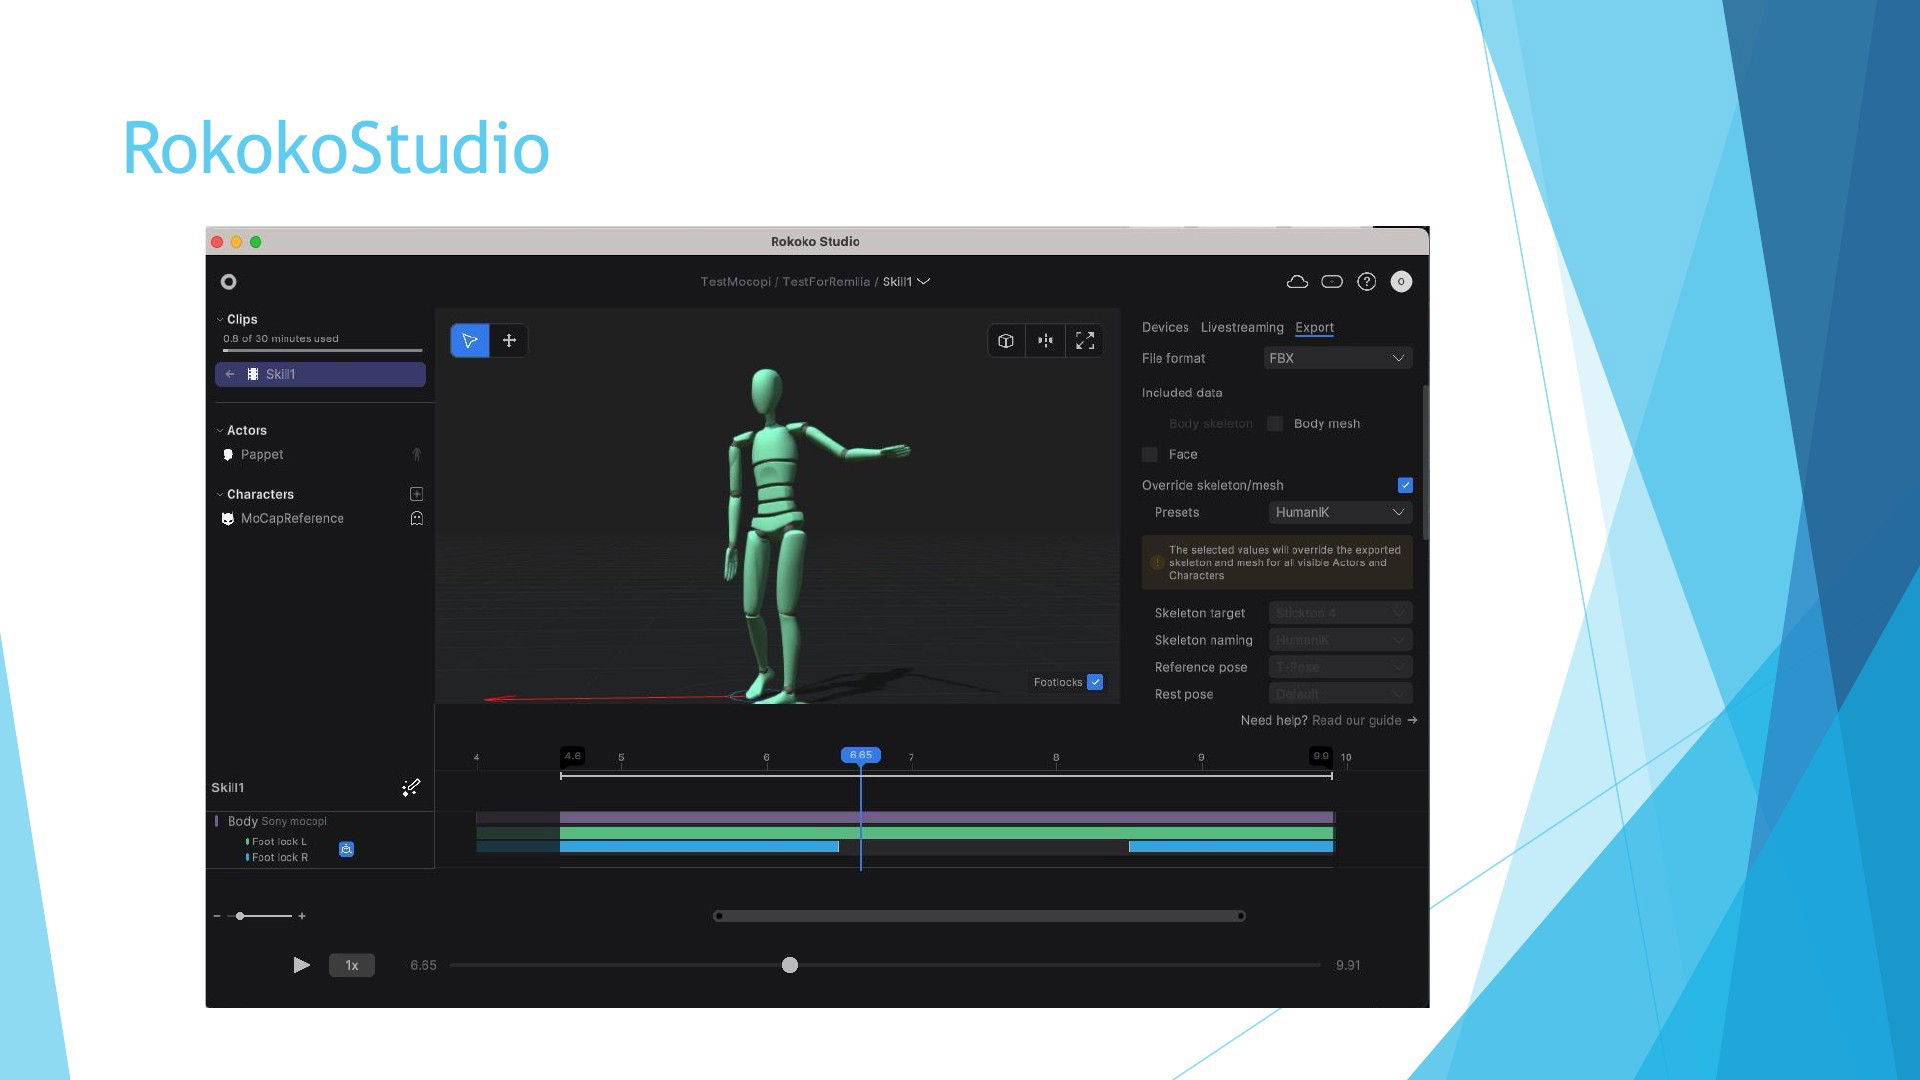The height and width of the screenshot is (1080, 1920).
Task: Click the playback scrubber handle
Action: pos(790,965)
